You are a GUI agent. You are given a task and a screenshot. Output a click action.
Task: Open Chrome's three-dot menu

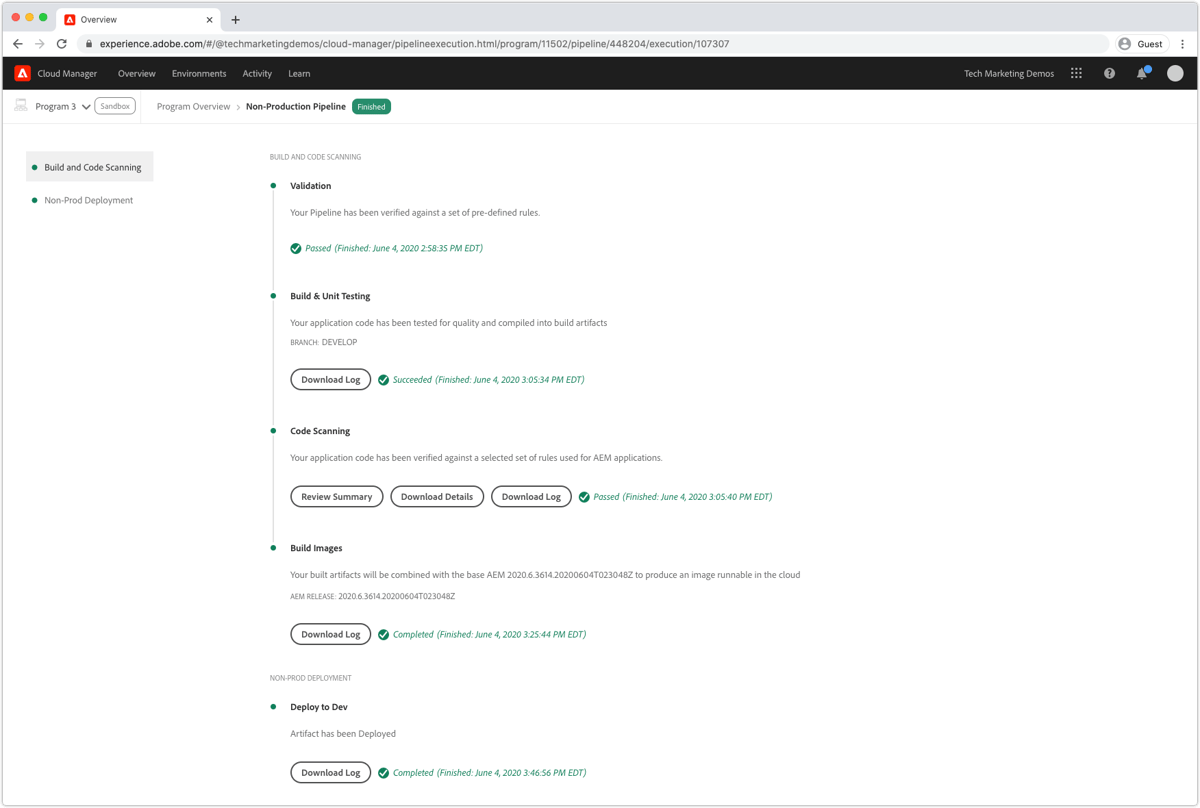[x=1184, y=43]
